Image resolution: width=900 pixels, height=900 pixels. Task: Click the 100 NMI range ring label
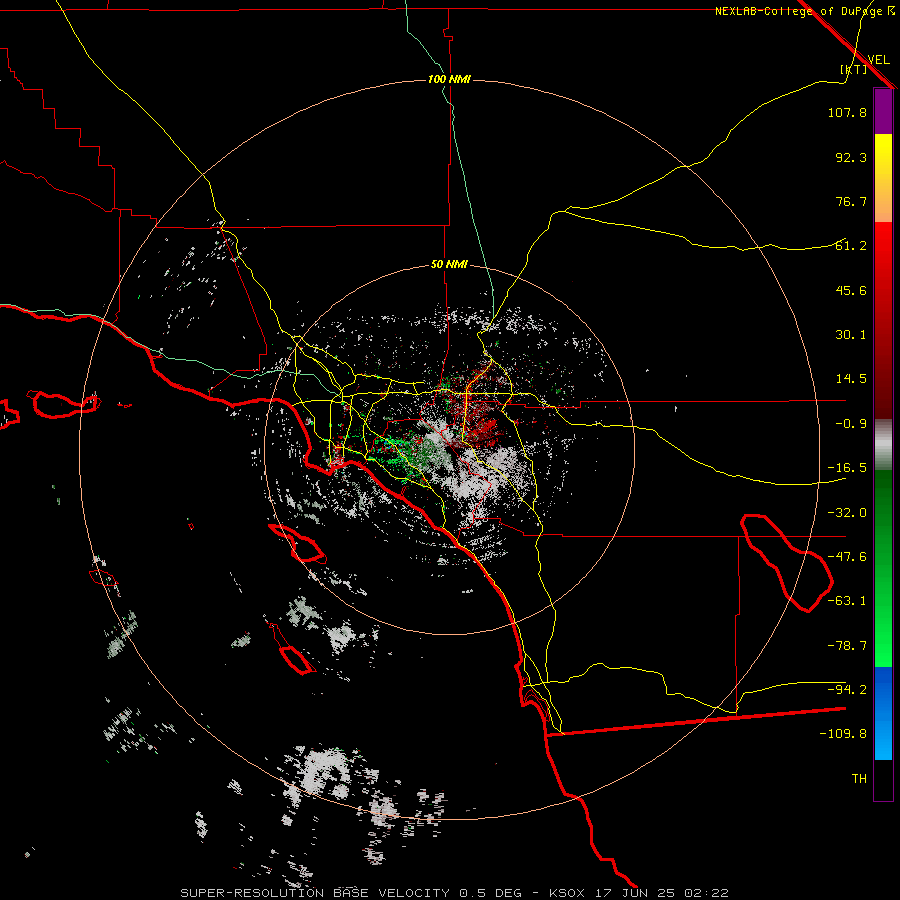click(449, 79)
